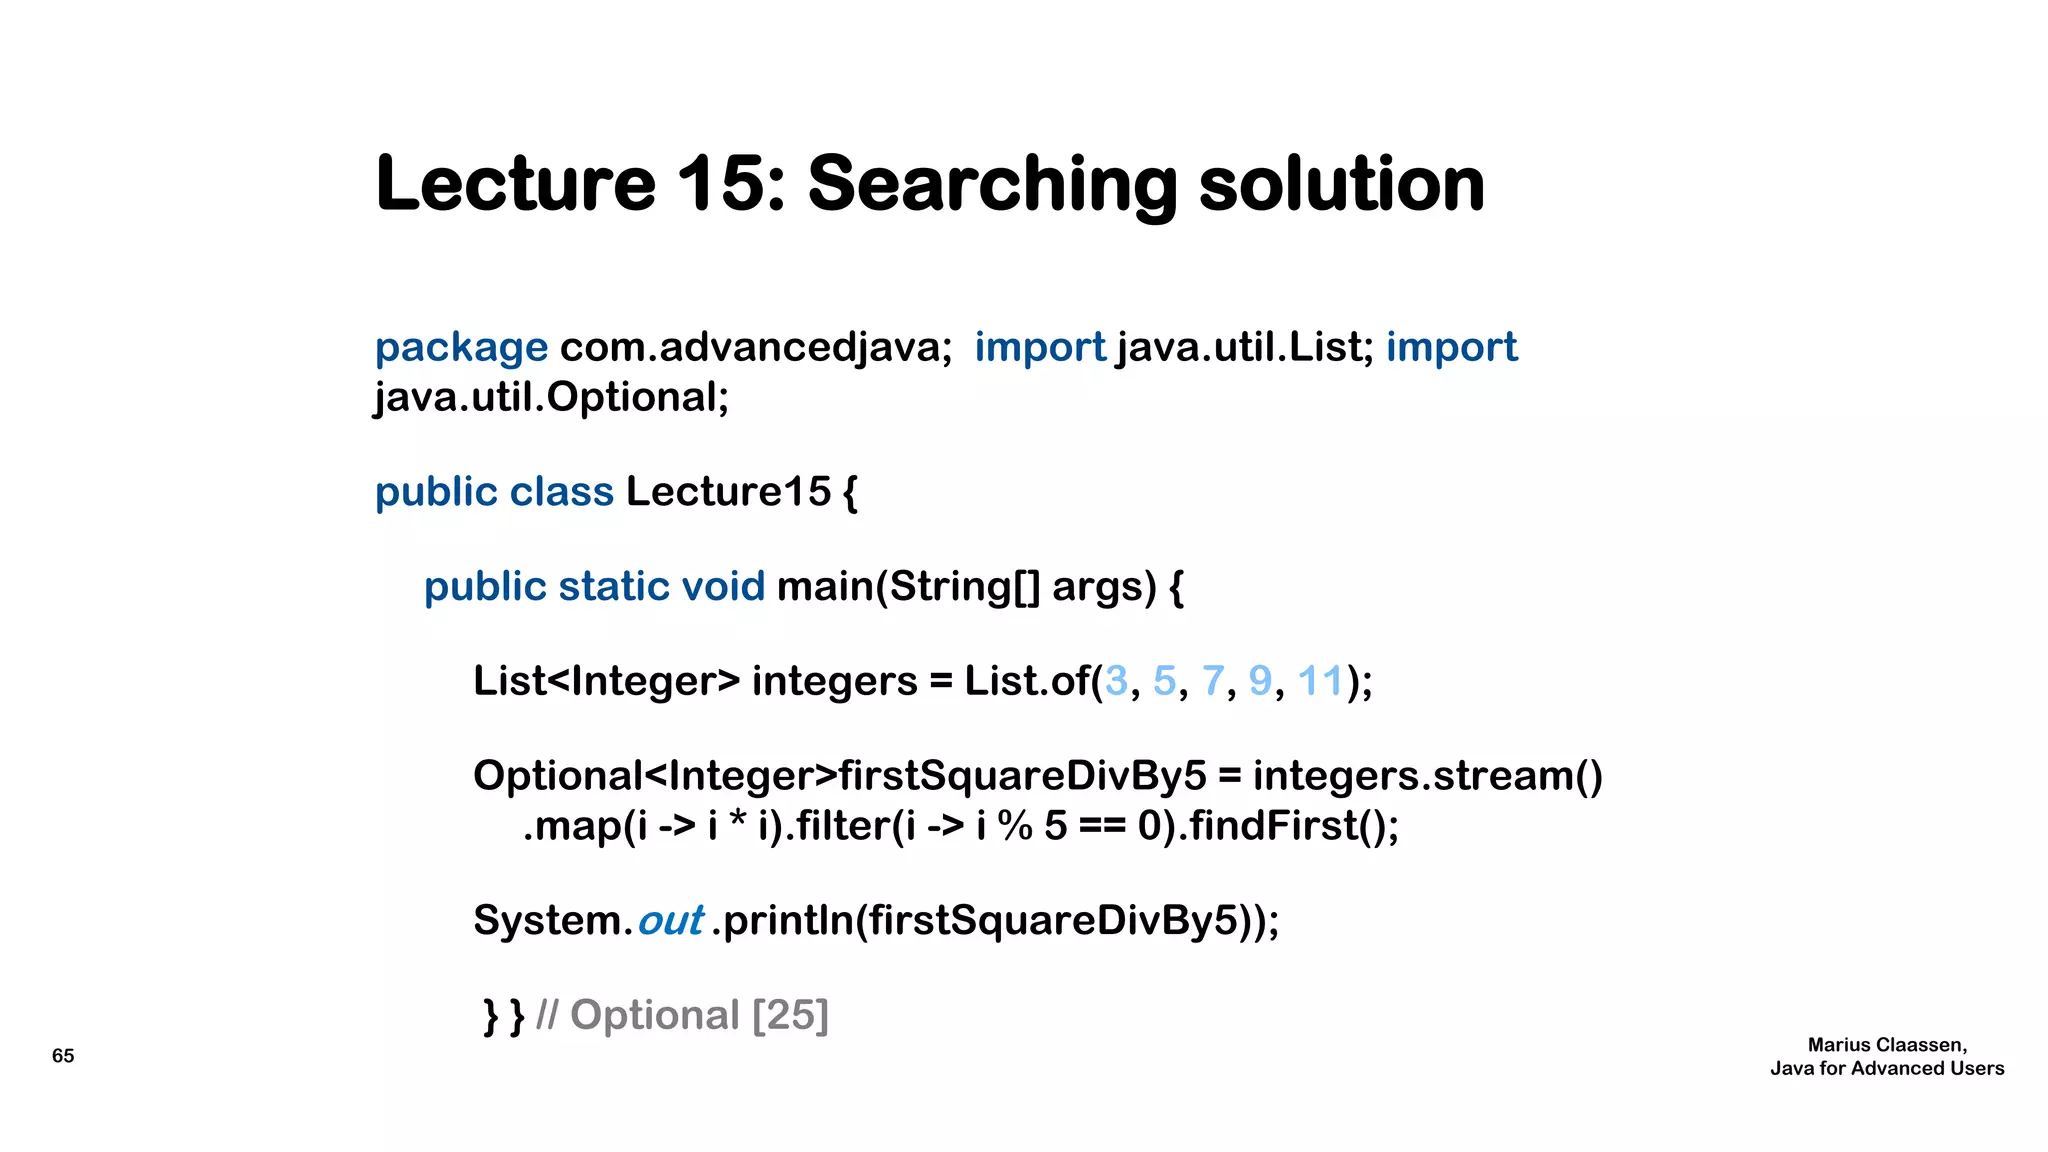This screenshot has width=2048, height=1152.
Task: Click "java.util.List;" import text
Action: point(1245,348)
